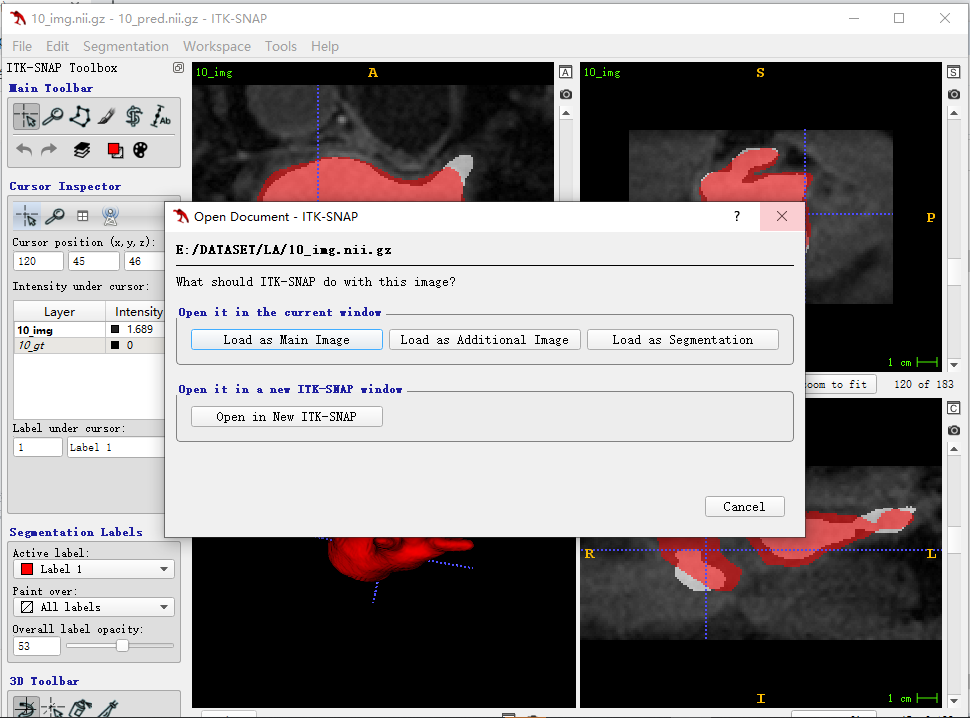
Task: Click the 120 of 183 slice indicator
Action: point(924,385)
